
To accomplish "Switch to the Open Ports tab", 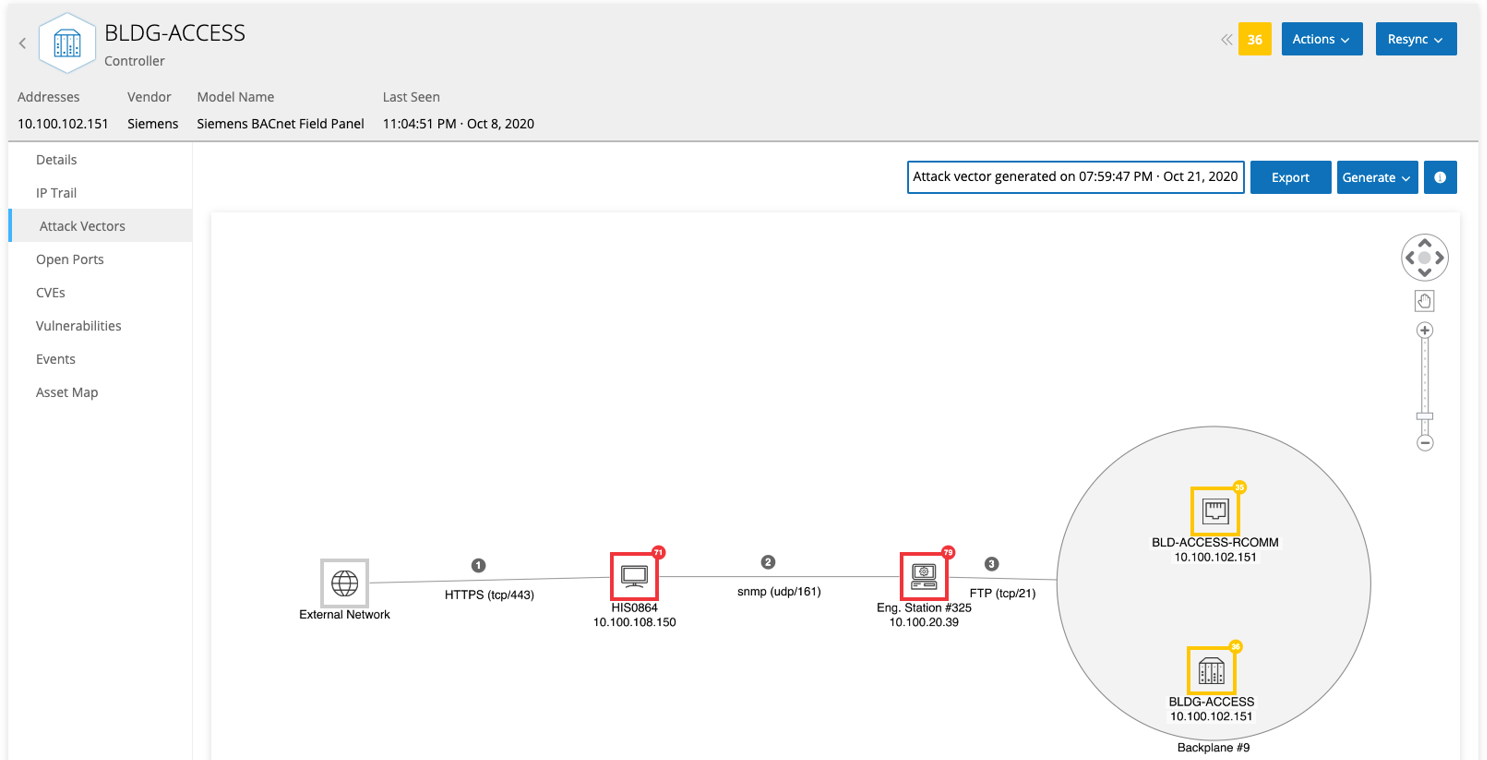I will 70,259.
